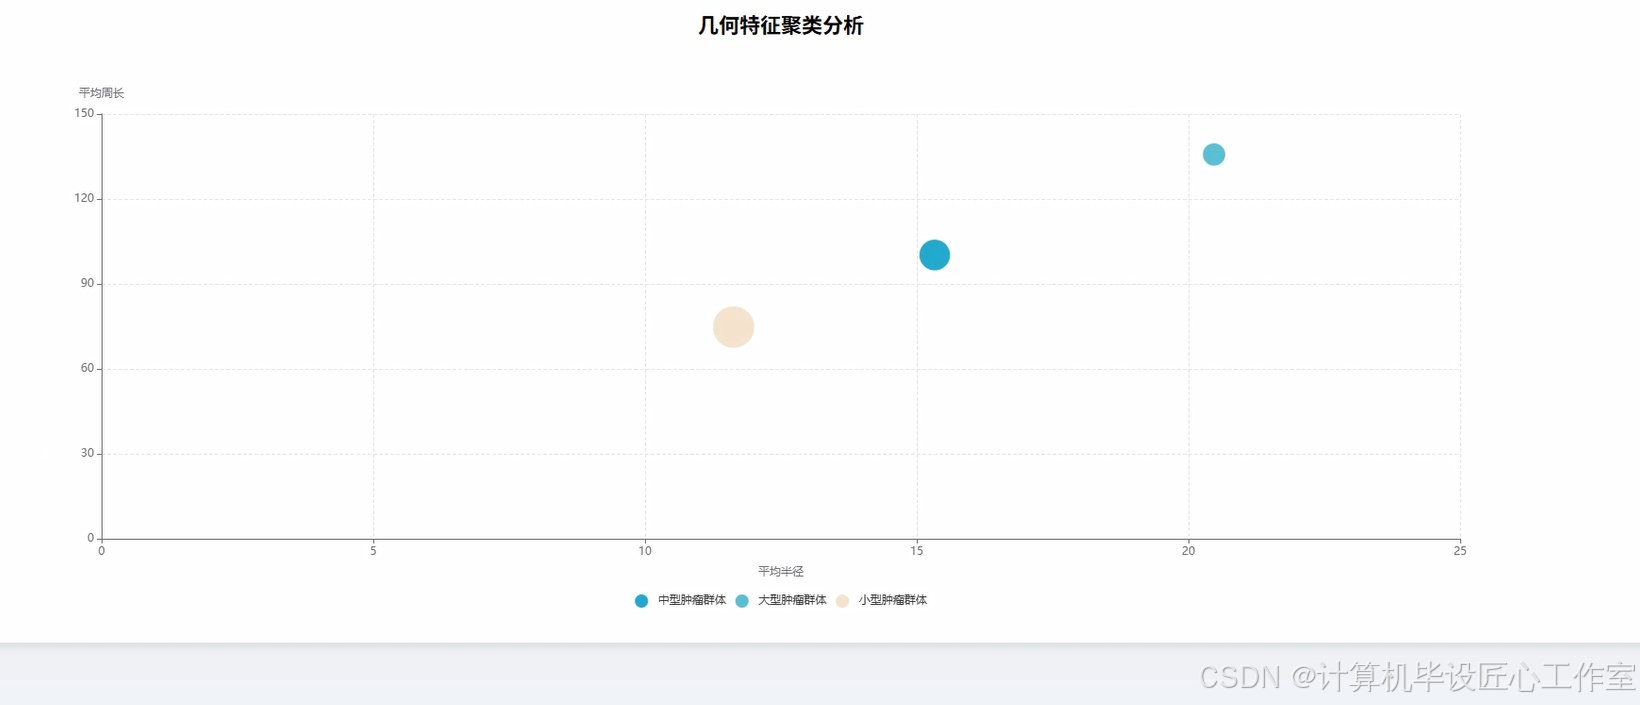Click the y-axis tick value 120
1640x705 pixels.
click(84, 198)
